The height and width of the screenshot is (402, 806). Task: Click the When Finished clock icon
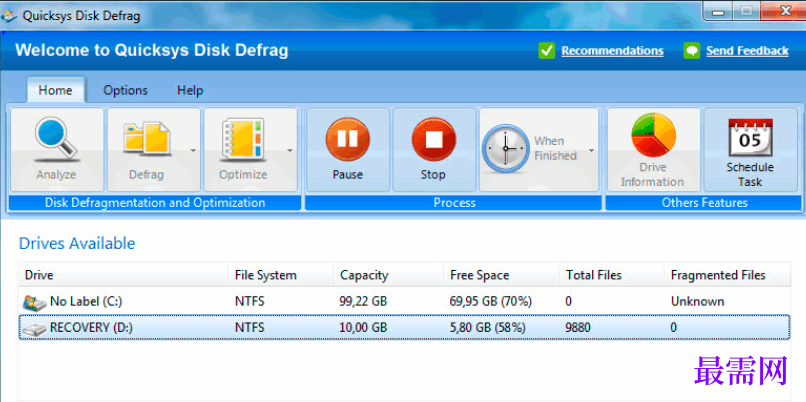[x=505, y=149]
